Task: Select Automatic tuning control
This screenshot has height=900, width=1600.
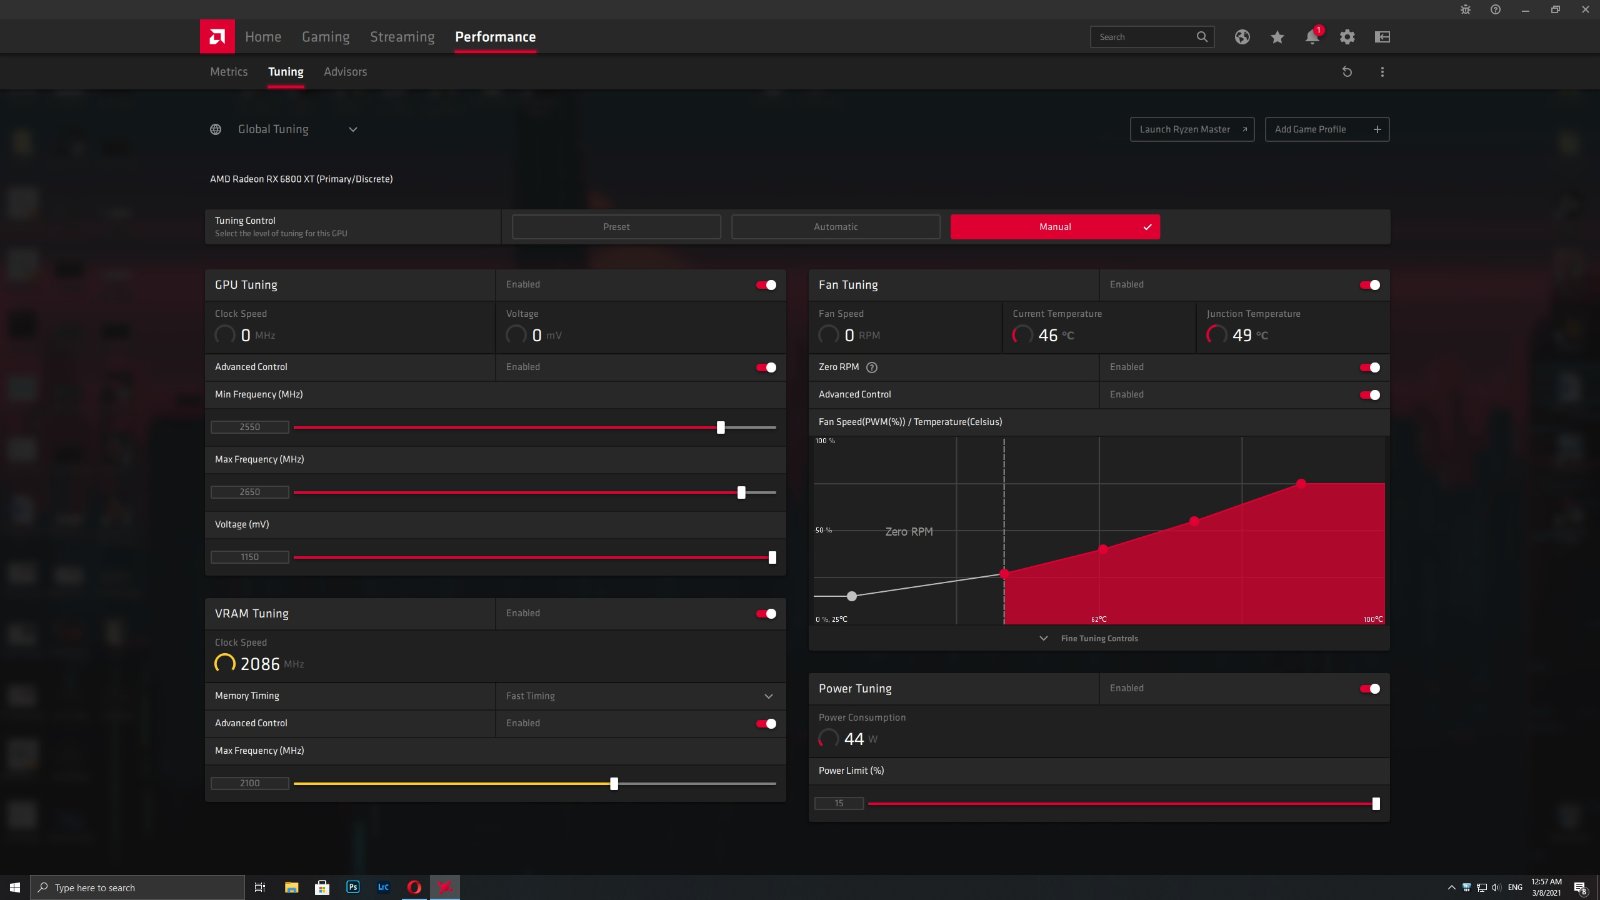Action: (x=835, y=227)
